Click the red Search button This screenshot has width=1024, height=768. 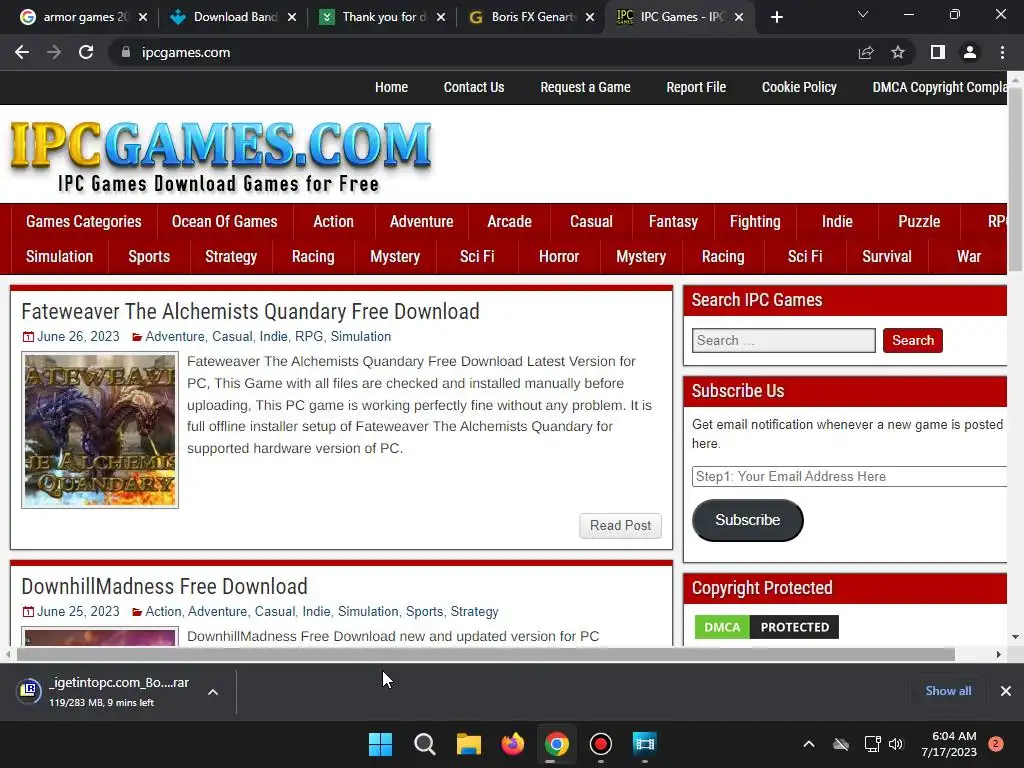click(x=912, y=340)
